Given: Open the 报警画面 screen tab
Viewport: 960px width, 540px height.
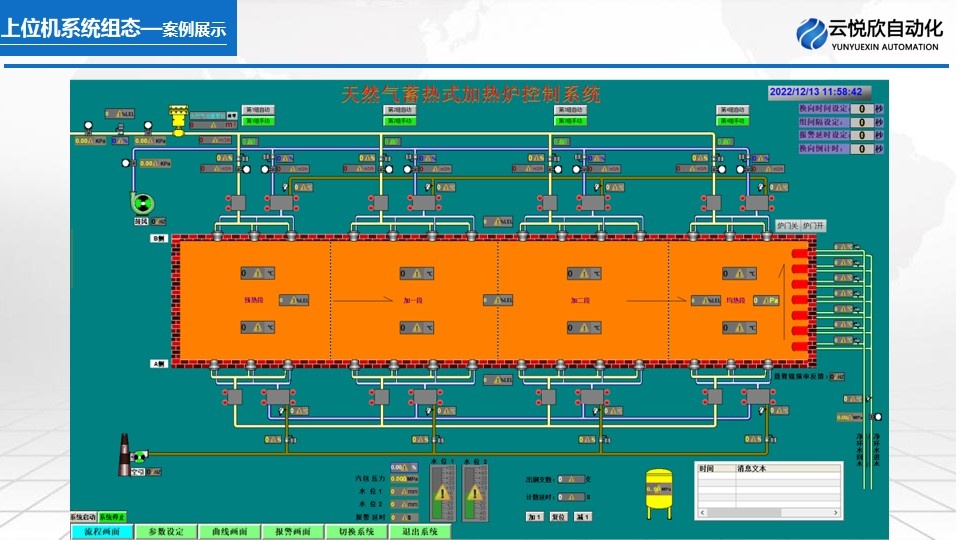Looking at the screenshot, I should 293,532.
